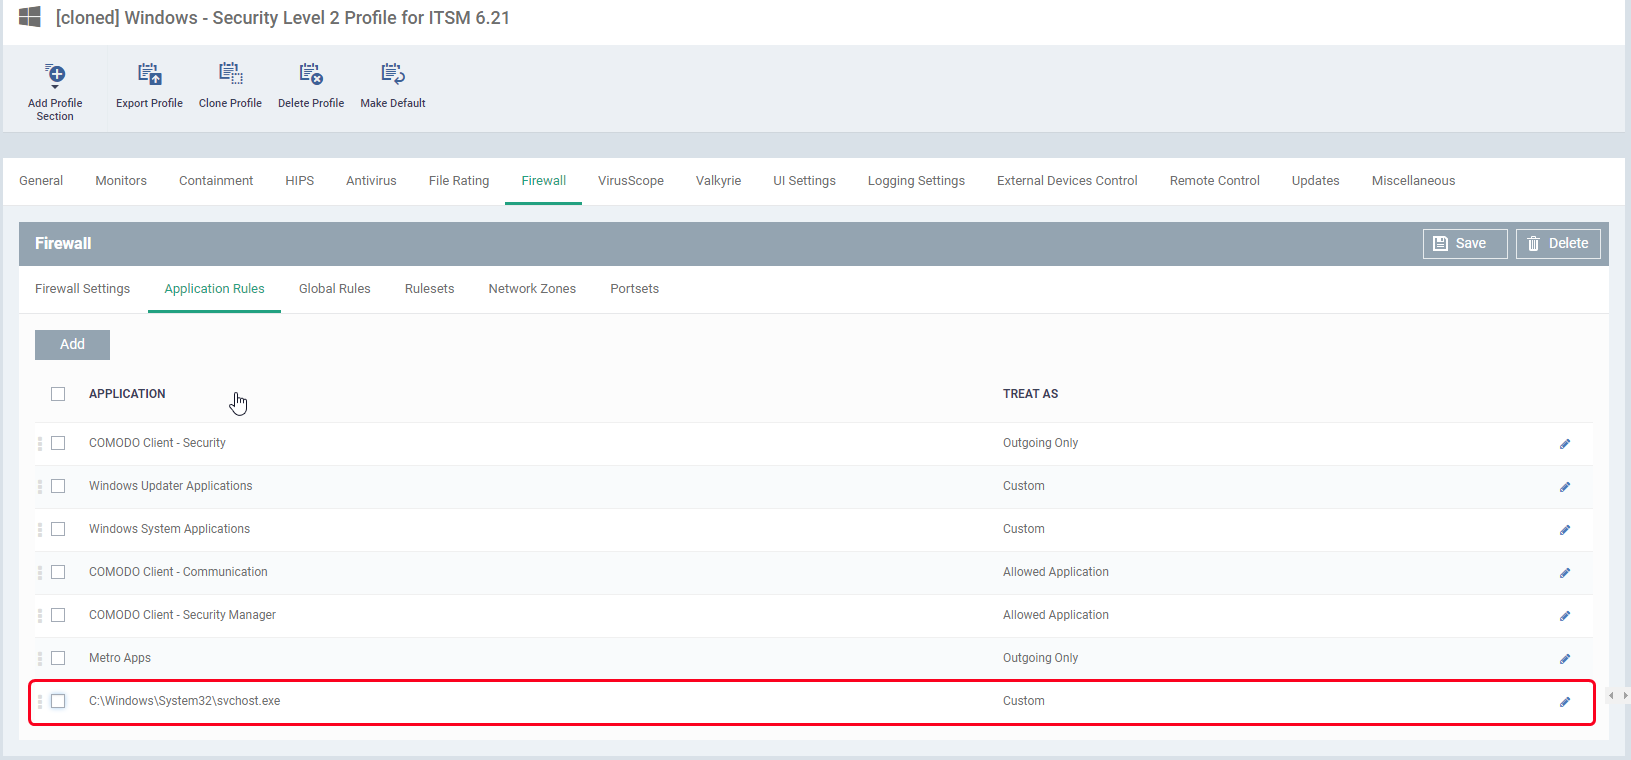The width and height of the screenshot is (1631, 760).
Task: Go to the File Rating tab
Action: pyautogui.click(x=459, y=181)
